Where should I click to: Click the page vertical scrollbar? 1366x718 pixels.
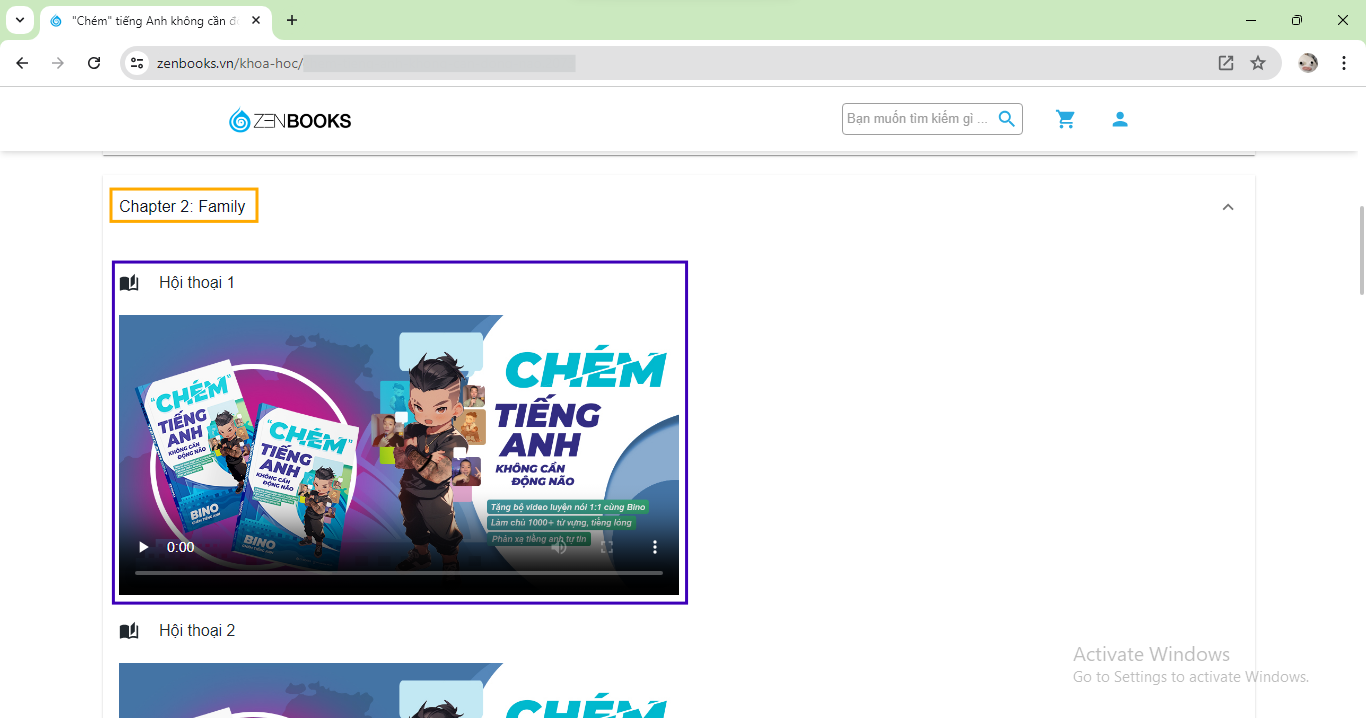pyautogui.click(x=1361, y=250)
